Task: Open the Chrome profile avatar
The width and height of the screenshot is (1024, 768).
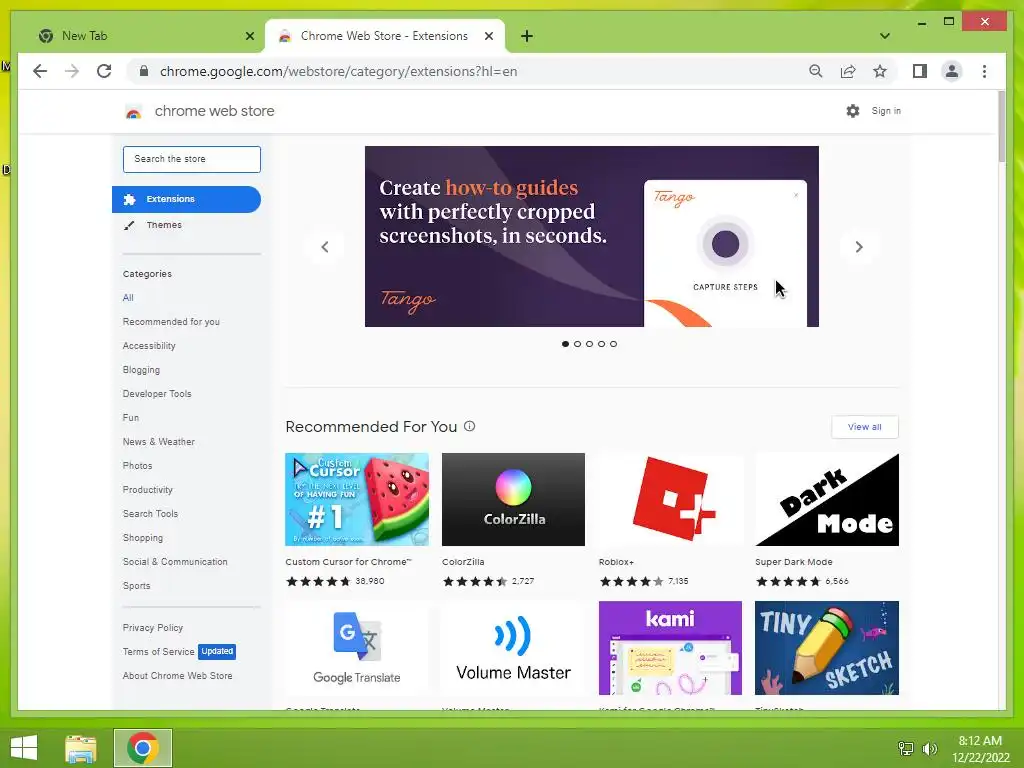Action: pos(952,71)
